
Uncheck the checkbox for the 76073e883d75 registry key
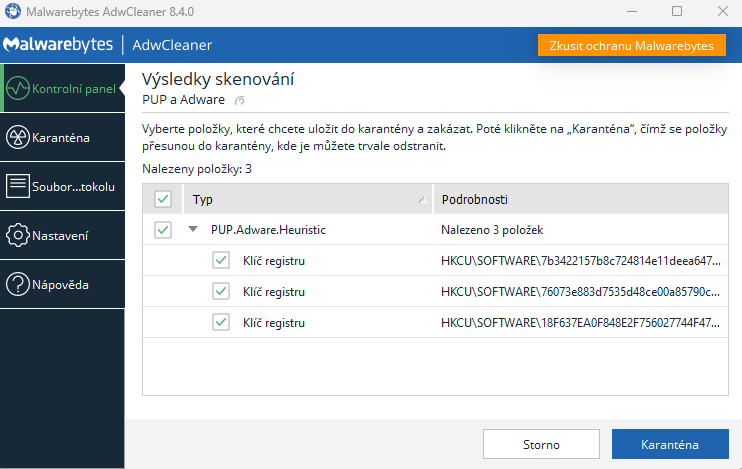pyautogui.click(x=221, y=292)
